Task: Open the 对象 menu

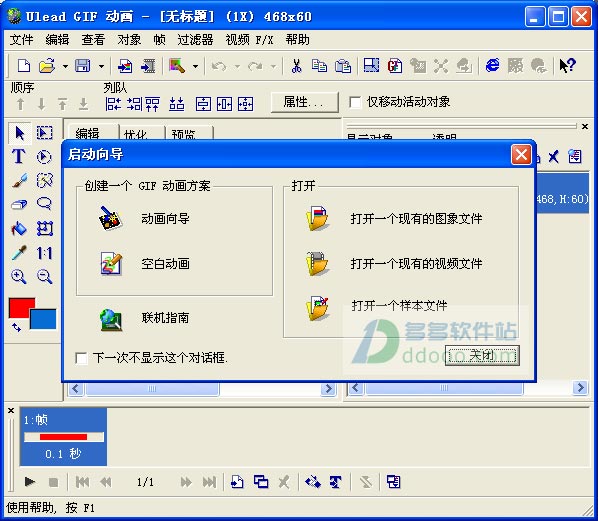Action: 129,40
